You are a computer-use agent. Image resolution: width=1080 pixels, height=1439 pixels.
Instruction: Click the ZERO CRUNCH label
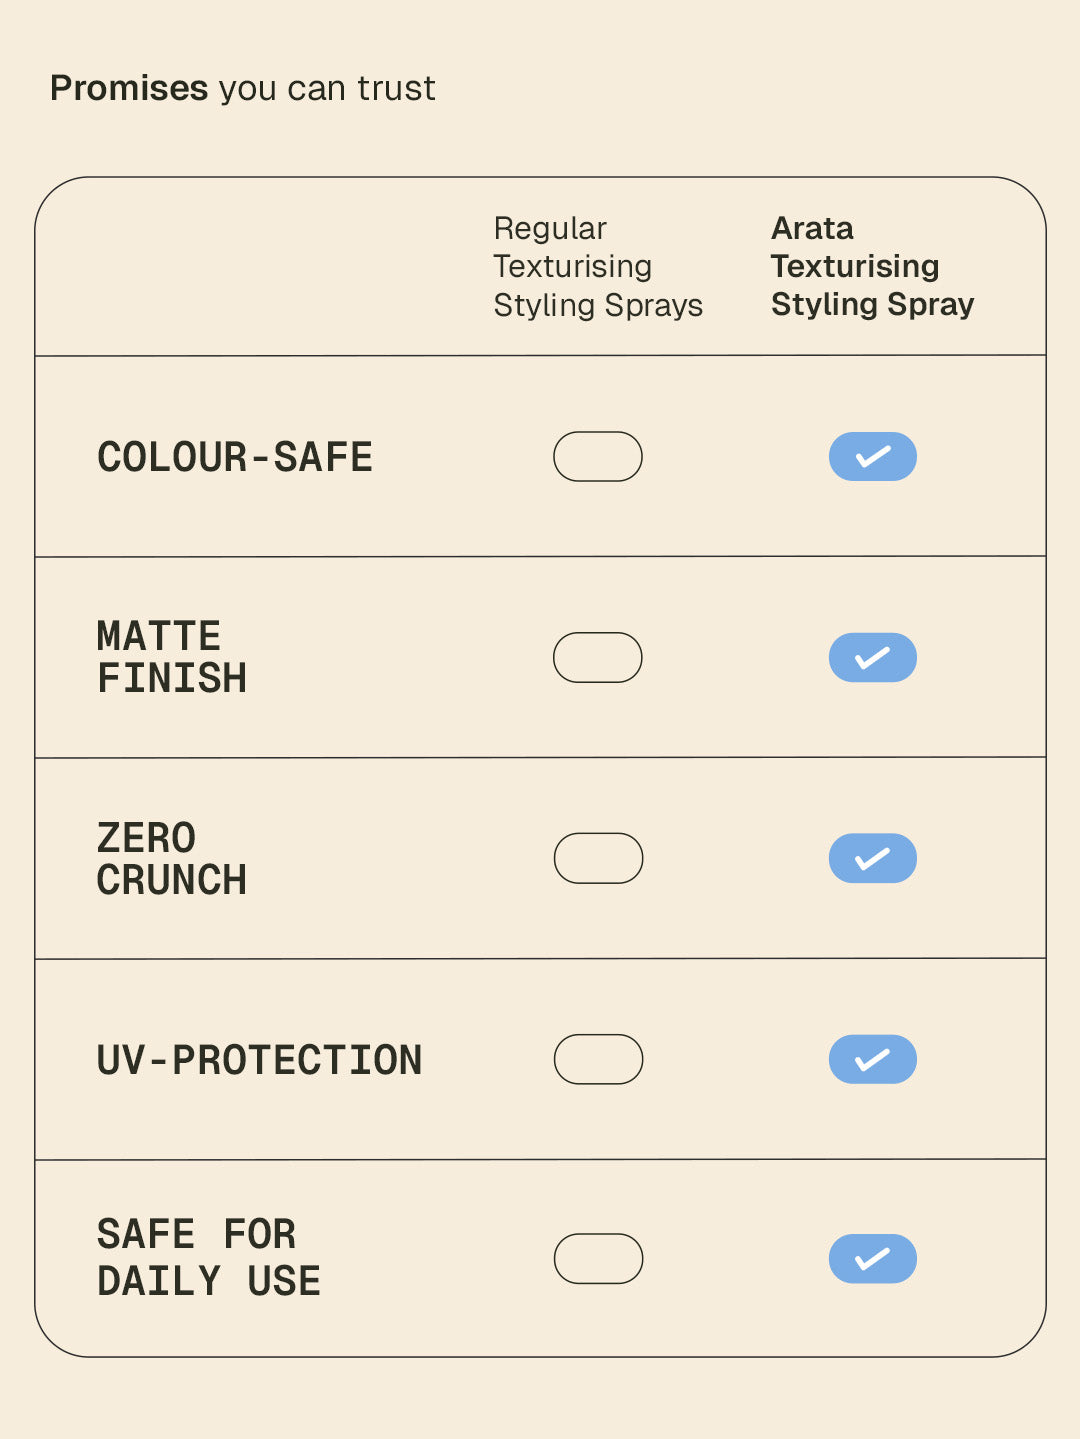[172, 859]
